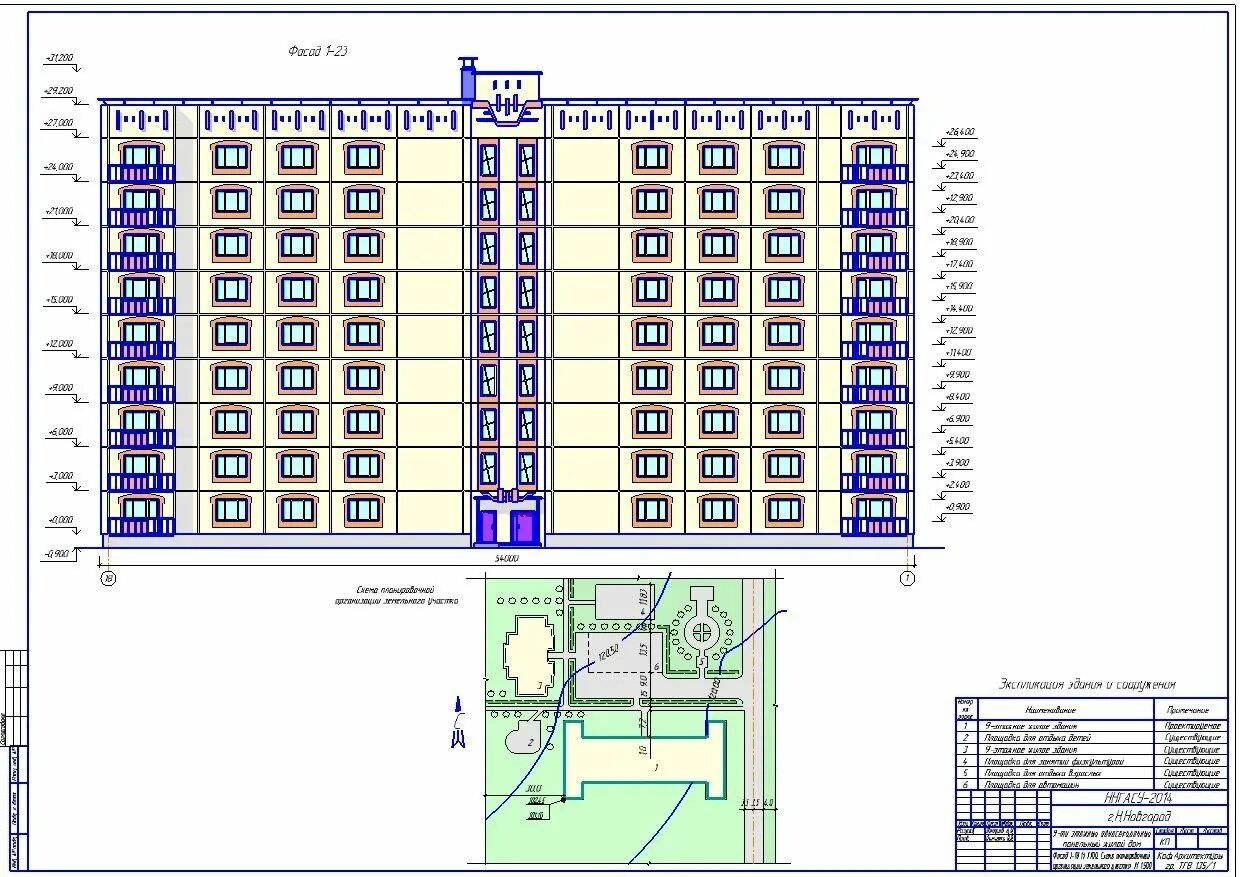Click the +26,400 elevation mark

959,132
